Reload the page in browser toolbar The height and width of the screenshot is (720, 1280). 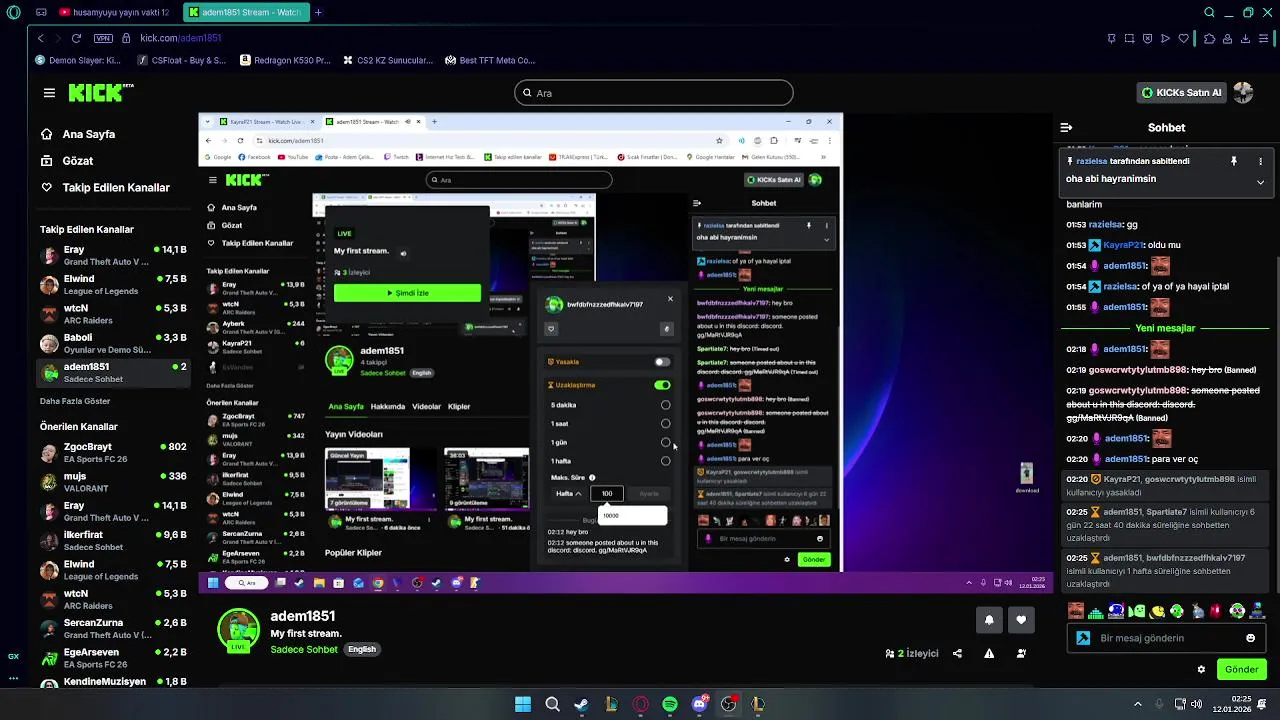pos(76,38)
